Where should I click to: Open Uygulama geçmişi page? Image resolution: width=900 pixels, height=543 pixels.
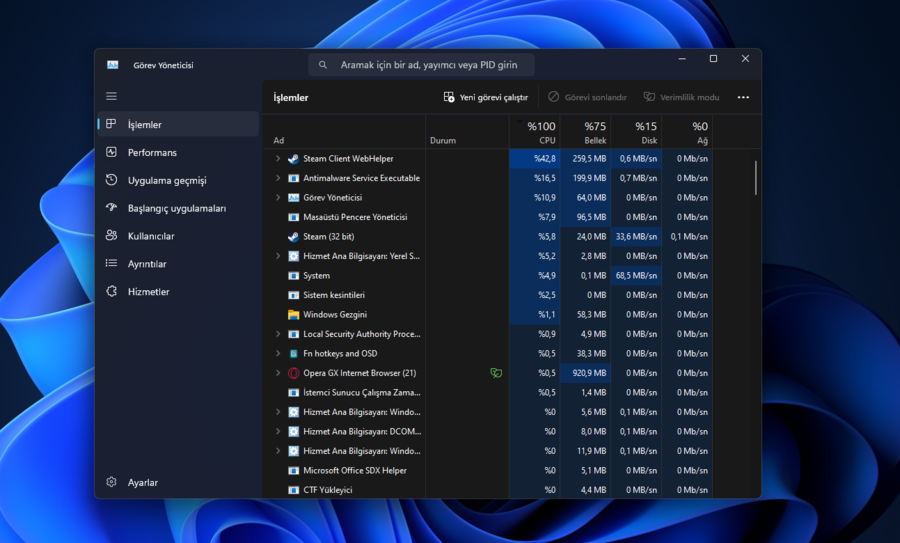point(179,180)
